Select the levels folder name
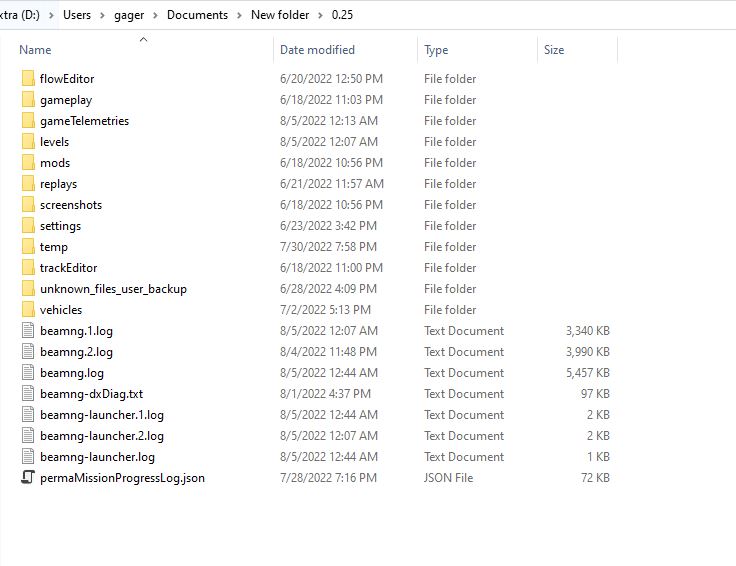This screenshot has height=566, width=736. coord(54,142)
